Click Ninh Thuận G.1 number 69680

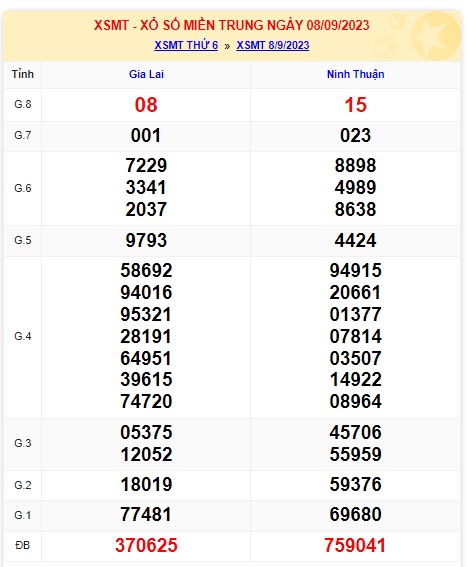tap(356, 515)
